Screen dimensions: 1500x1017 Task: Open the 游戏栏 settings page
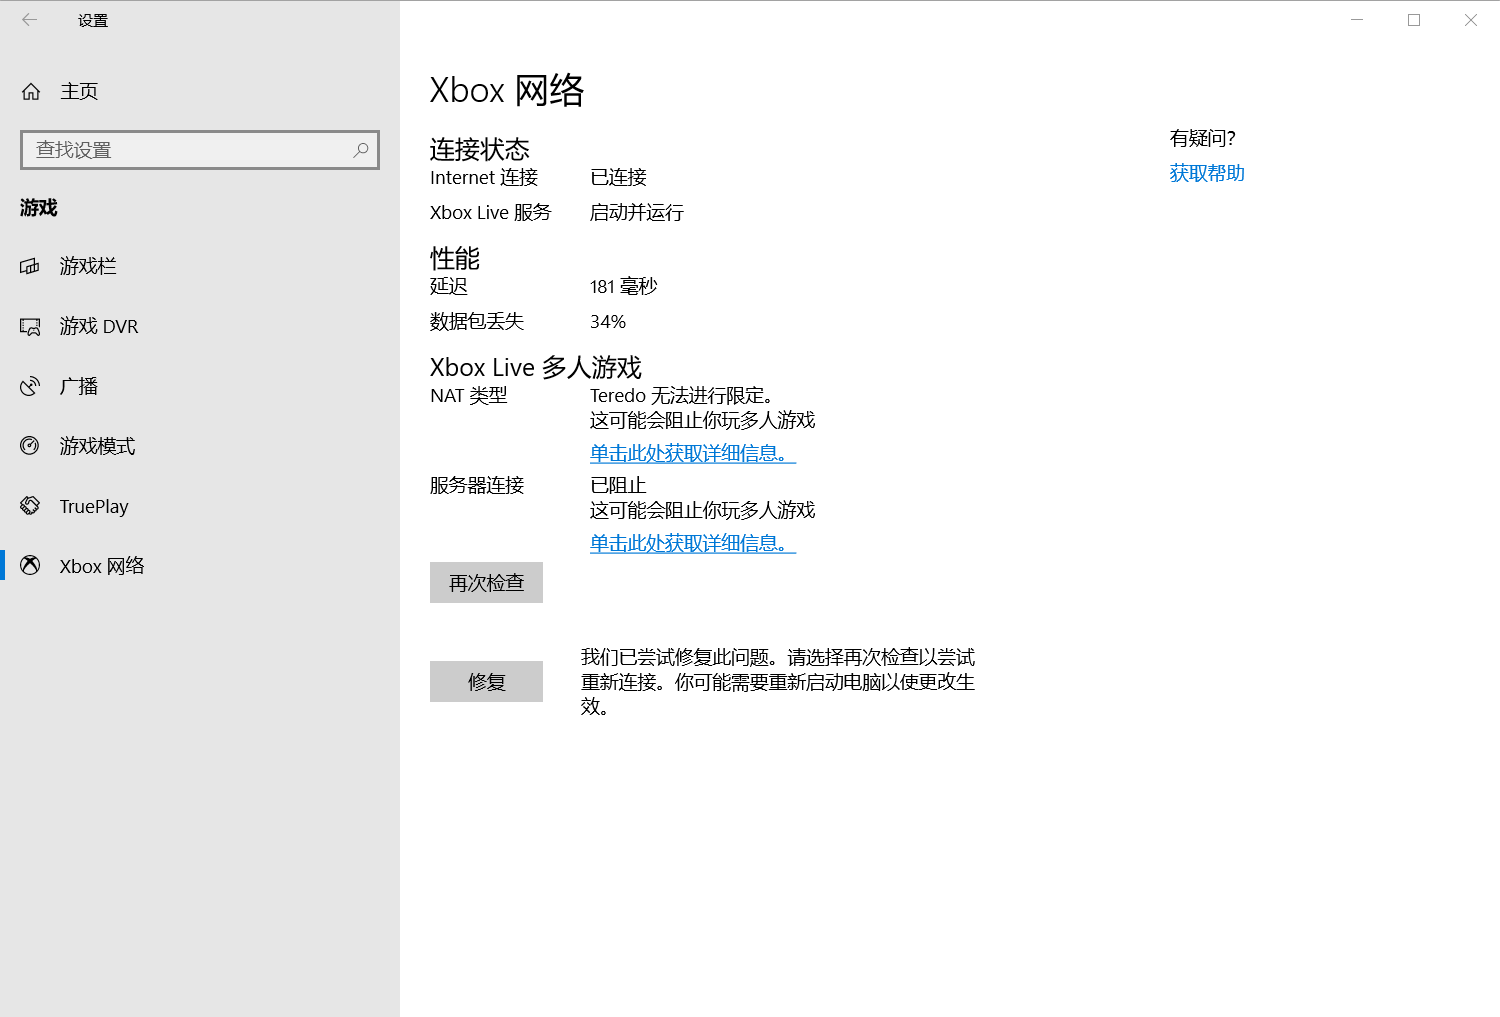point(200,266)
